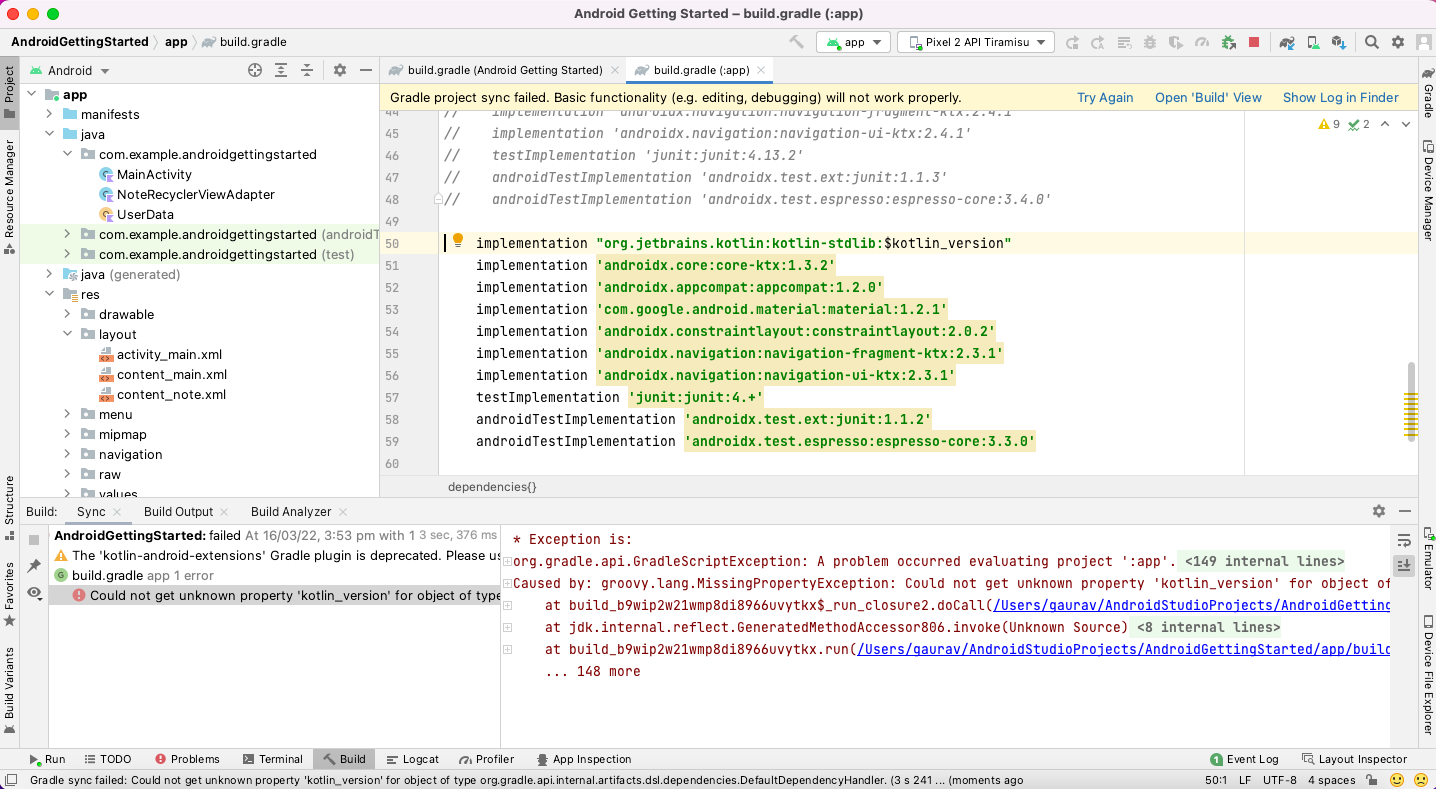Toggle scroll to end in build console
The width and height of the screenshot is (1436, 789).
(x=1403, y=565)
